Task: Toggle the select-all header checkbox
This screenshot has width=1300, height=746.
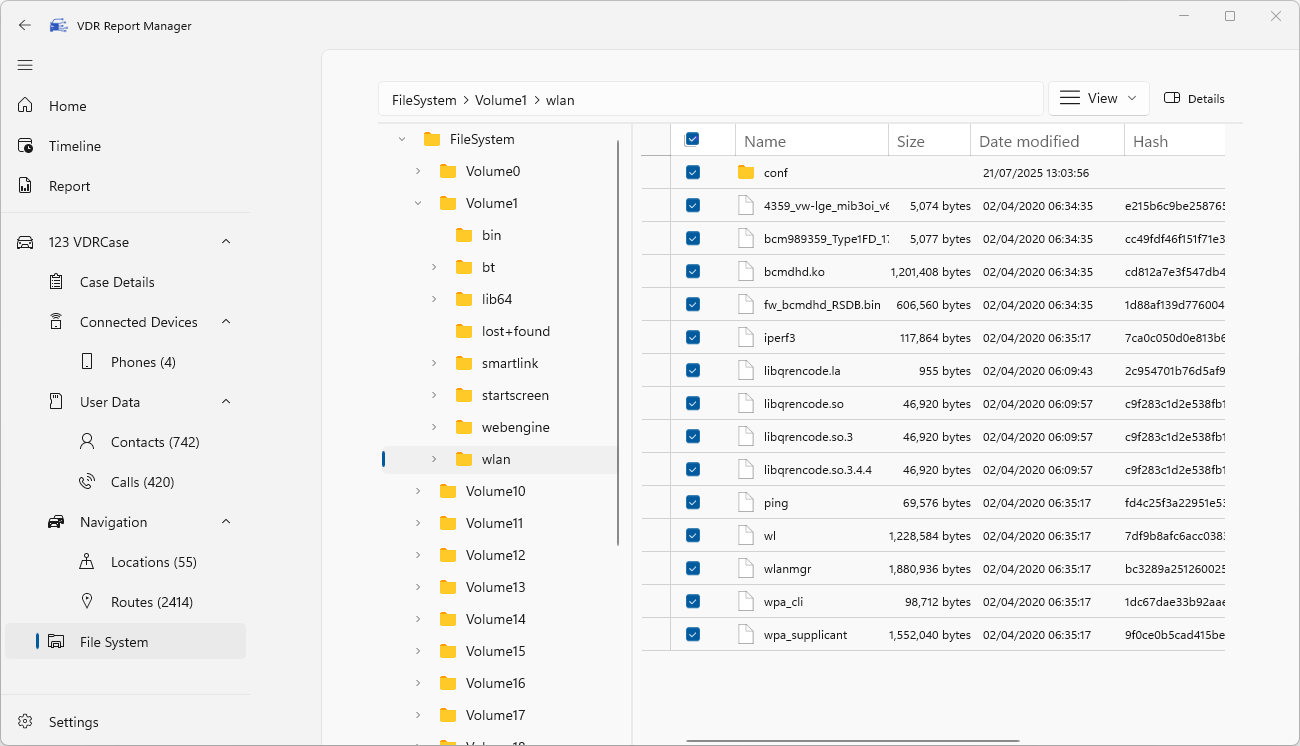Action: (692, 140)
